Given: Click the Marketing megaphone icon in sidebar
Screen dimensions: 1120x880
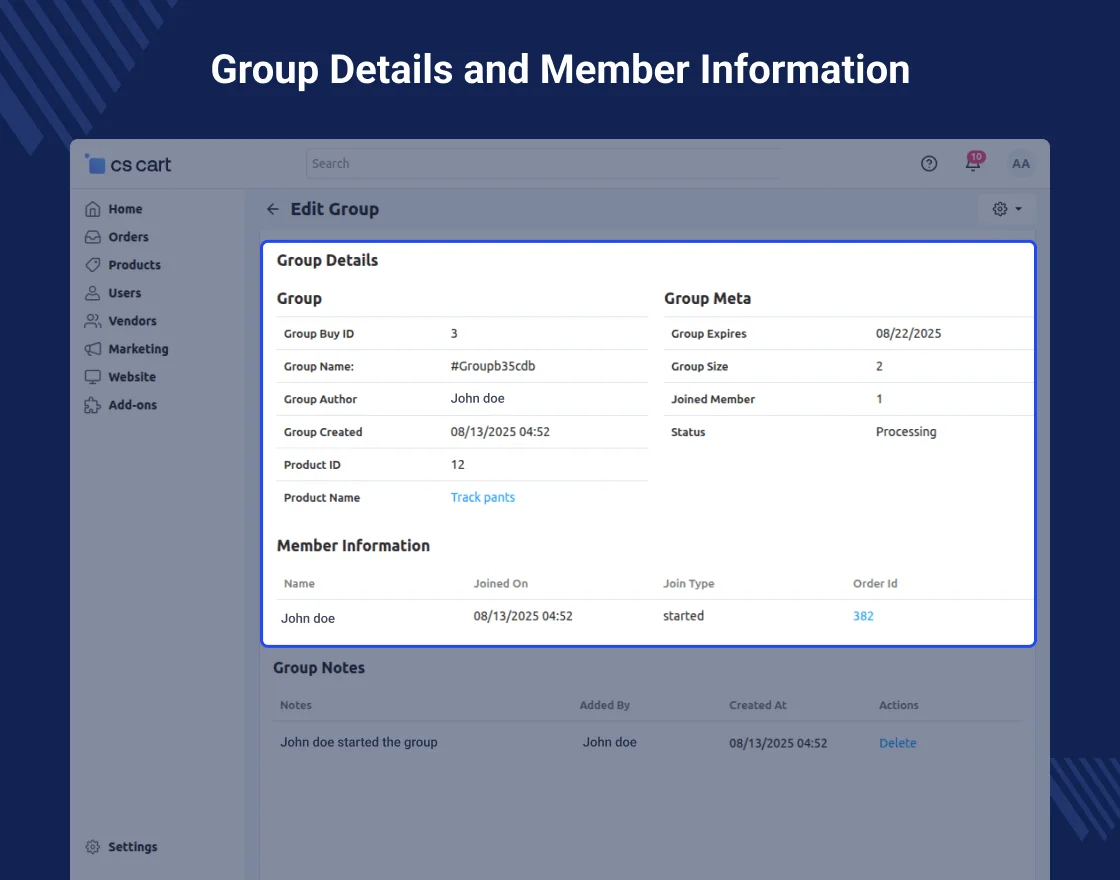Looking at the screenshot, I should pos(93,349).
